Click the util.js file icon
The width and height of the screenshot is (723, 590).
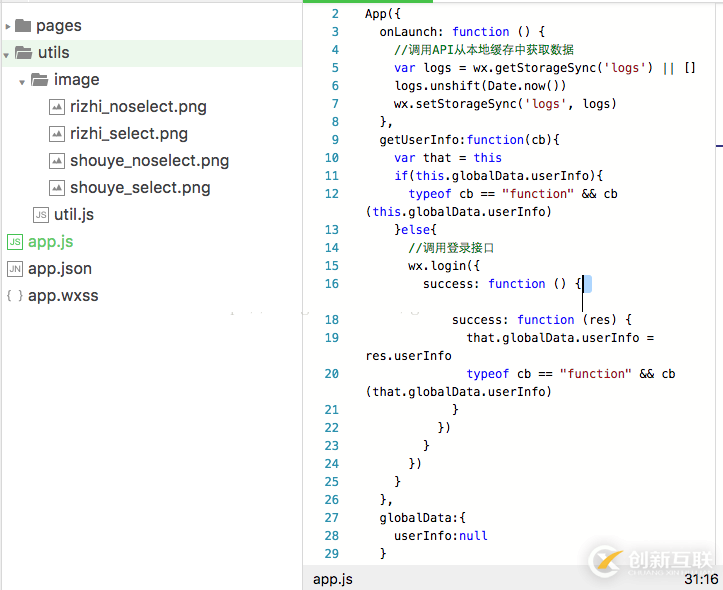pyautogui.click(x=40, y=215)
